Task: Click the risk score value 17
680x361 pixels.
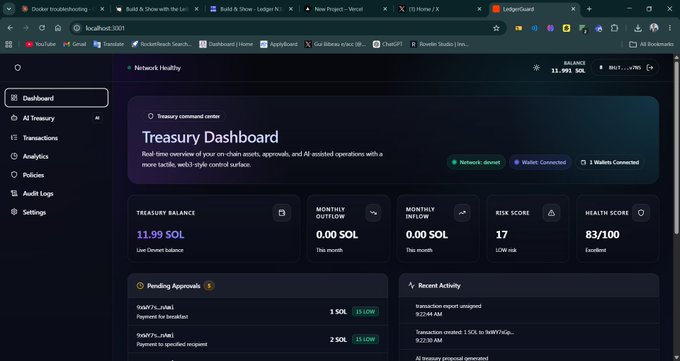Action: [501, 235]
